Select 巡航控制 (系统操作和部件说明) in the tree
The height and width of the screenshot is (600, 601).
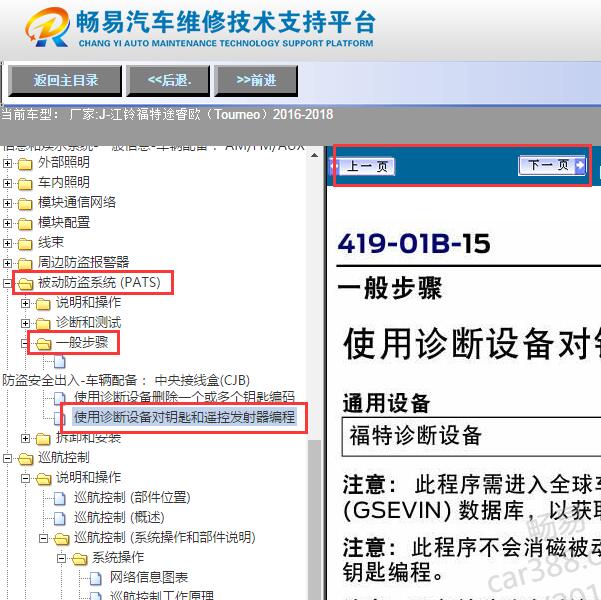pos(165,537)
